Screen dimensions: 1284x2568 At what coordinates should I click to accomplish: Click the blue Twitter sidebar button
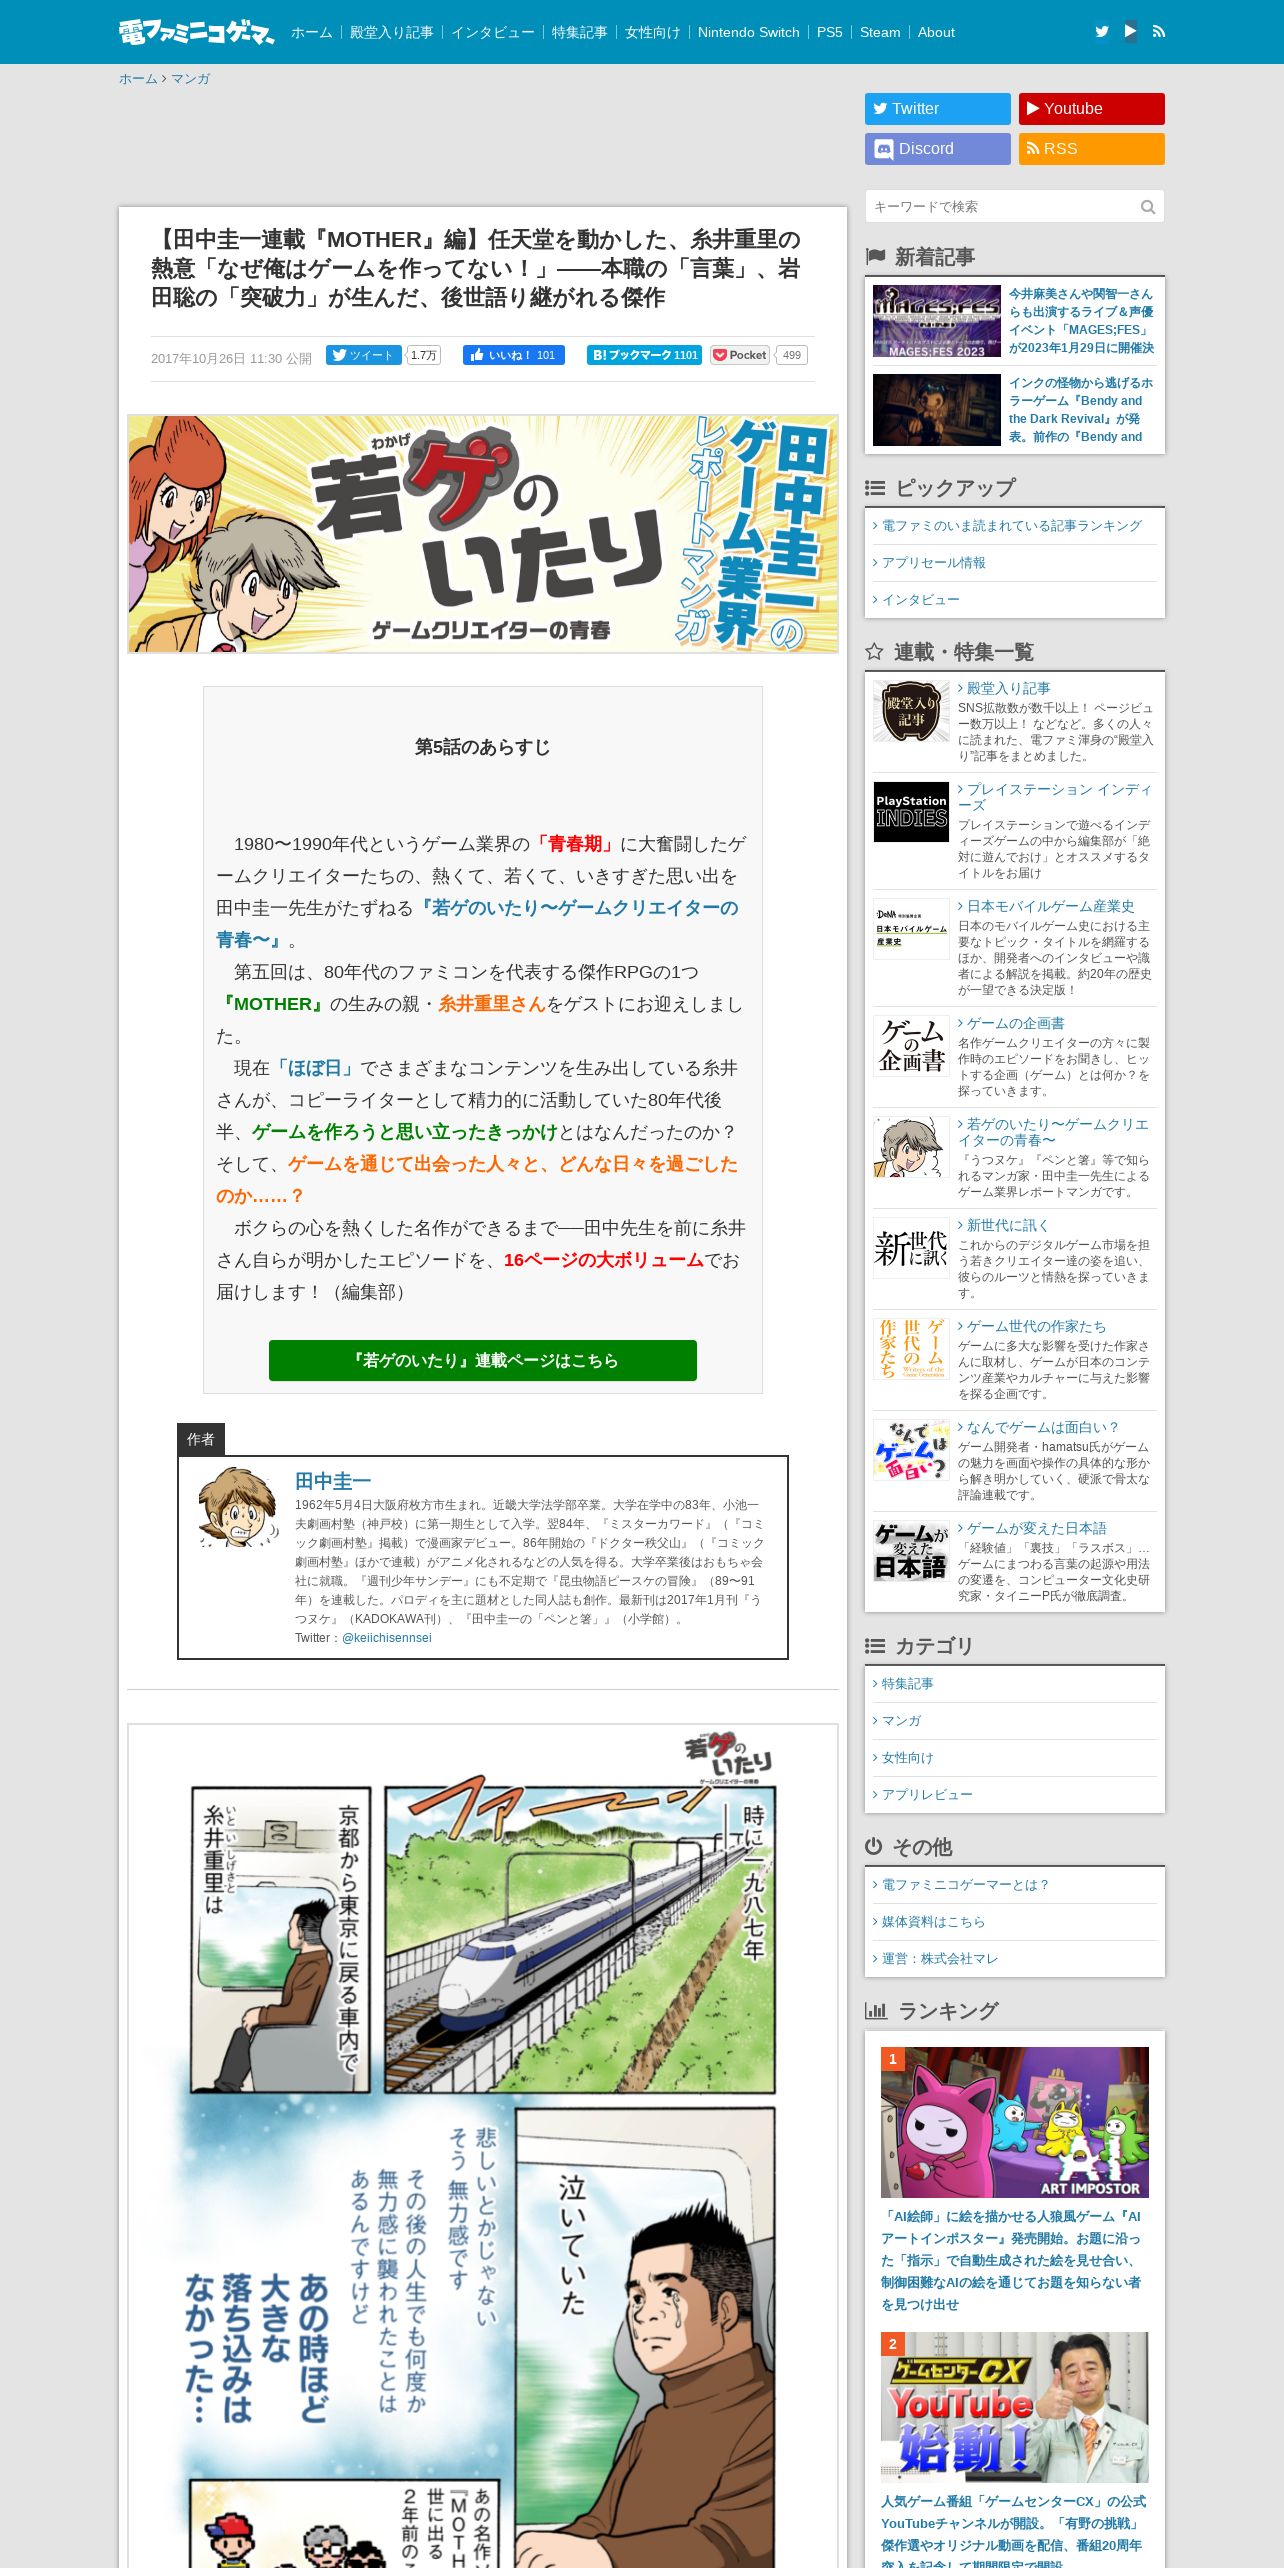[x=938, y=109]
